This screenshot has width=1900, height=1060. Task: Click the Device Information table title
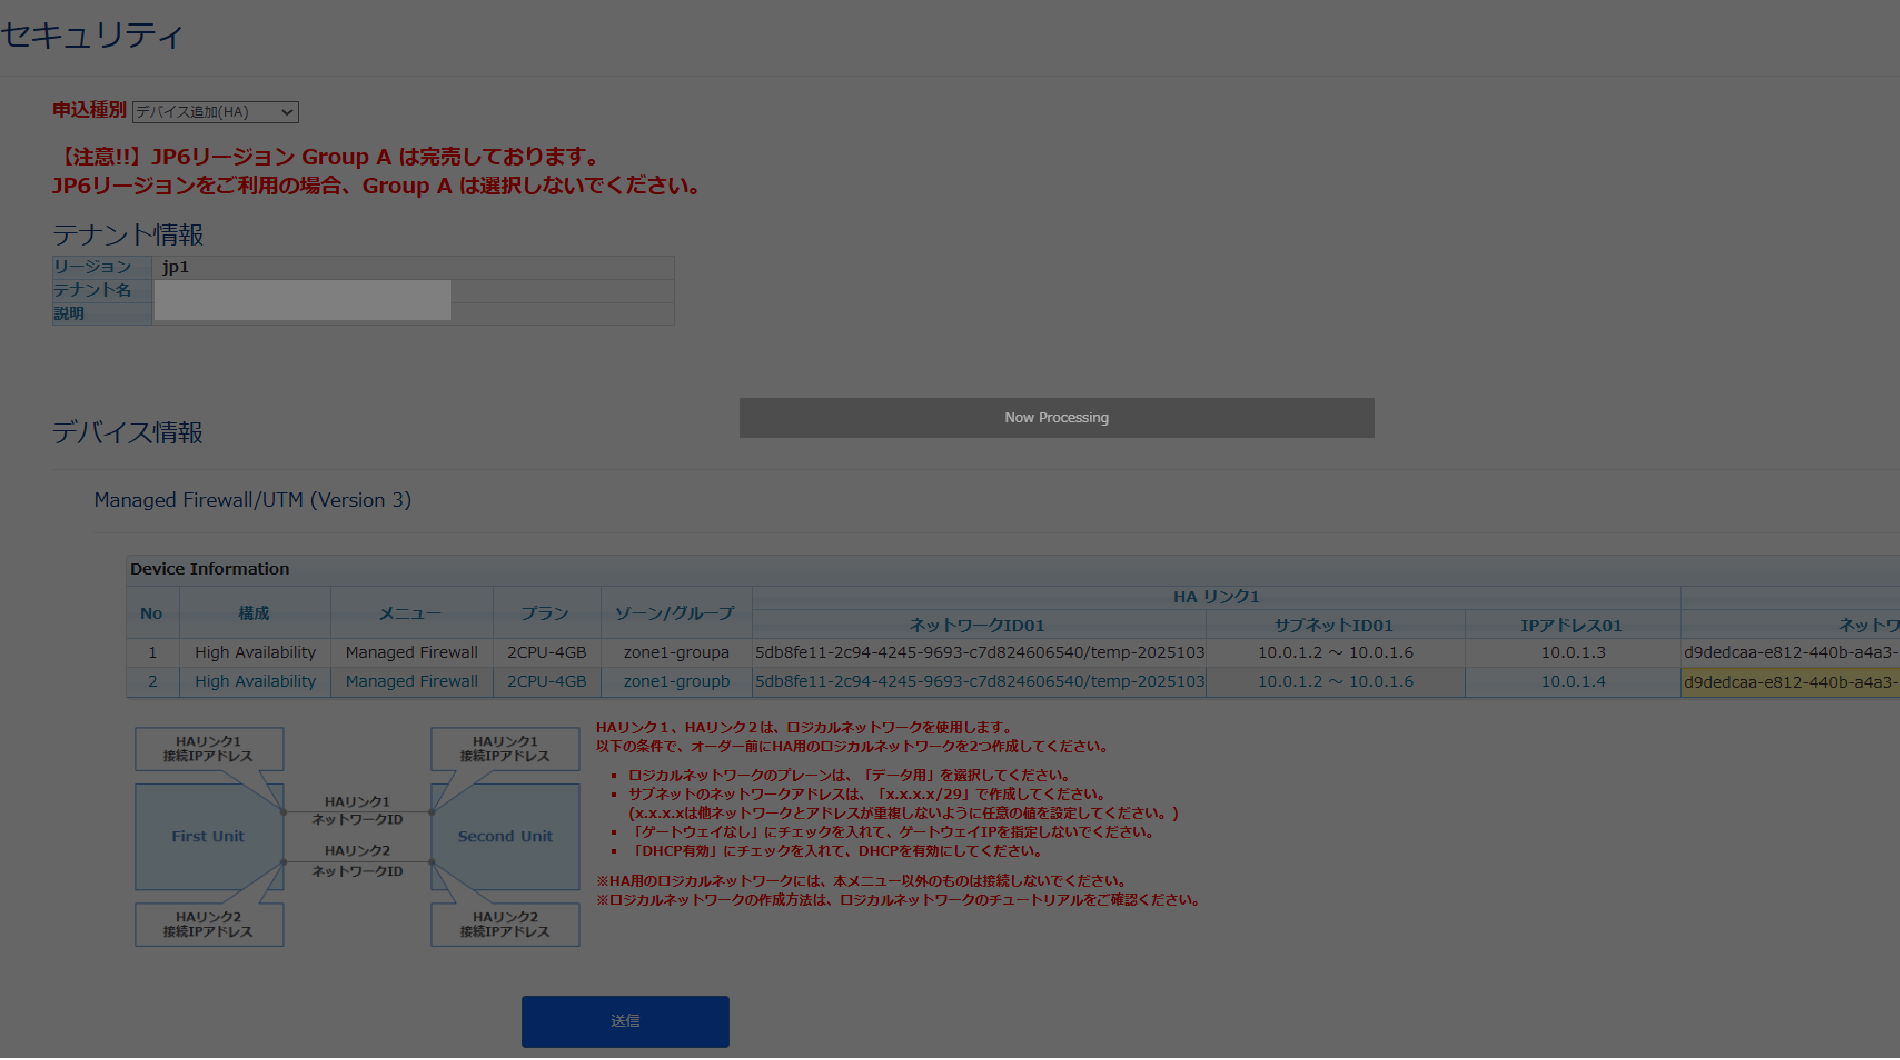[210, 569]
